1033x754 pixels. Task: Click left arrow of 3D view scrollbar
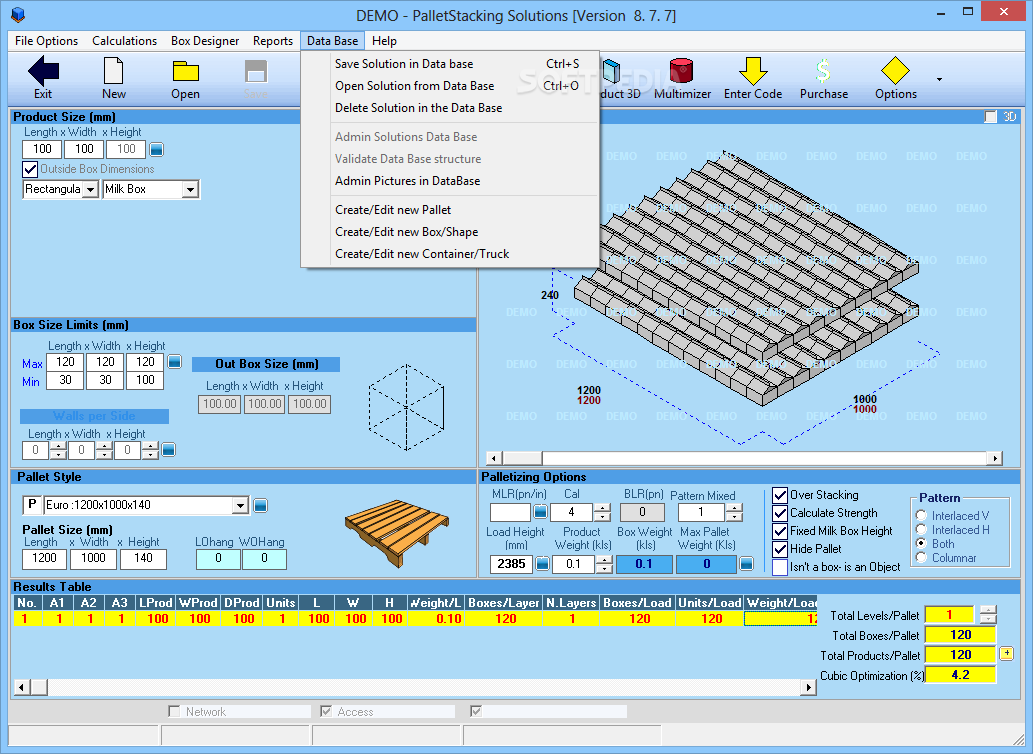493,458
